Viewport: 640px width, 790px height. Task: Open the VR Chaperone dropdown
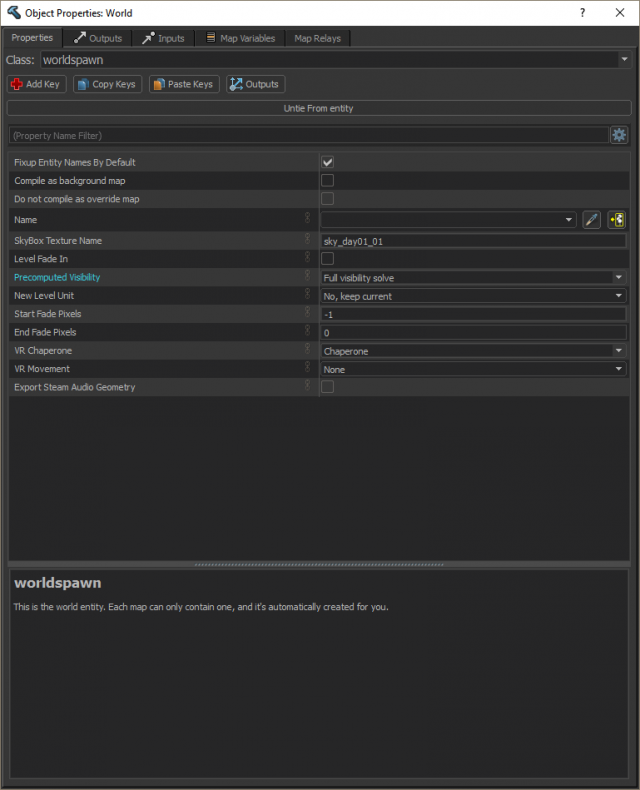click(618, 351)
